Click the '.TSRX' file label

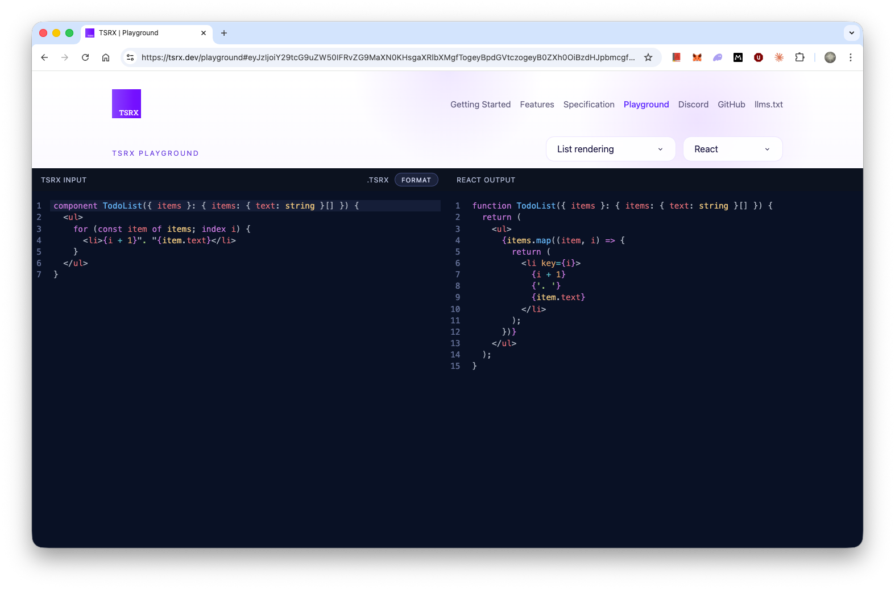tap(377, 180)
